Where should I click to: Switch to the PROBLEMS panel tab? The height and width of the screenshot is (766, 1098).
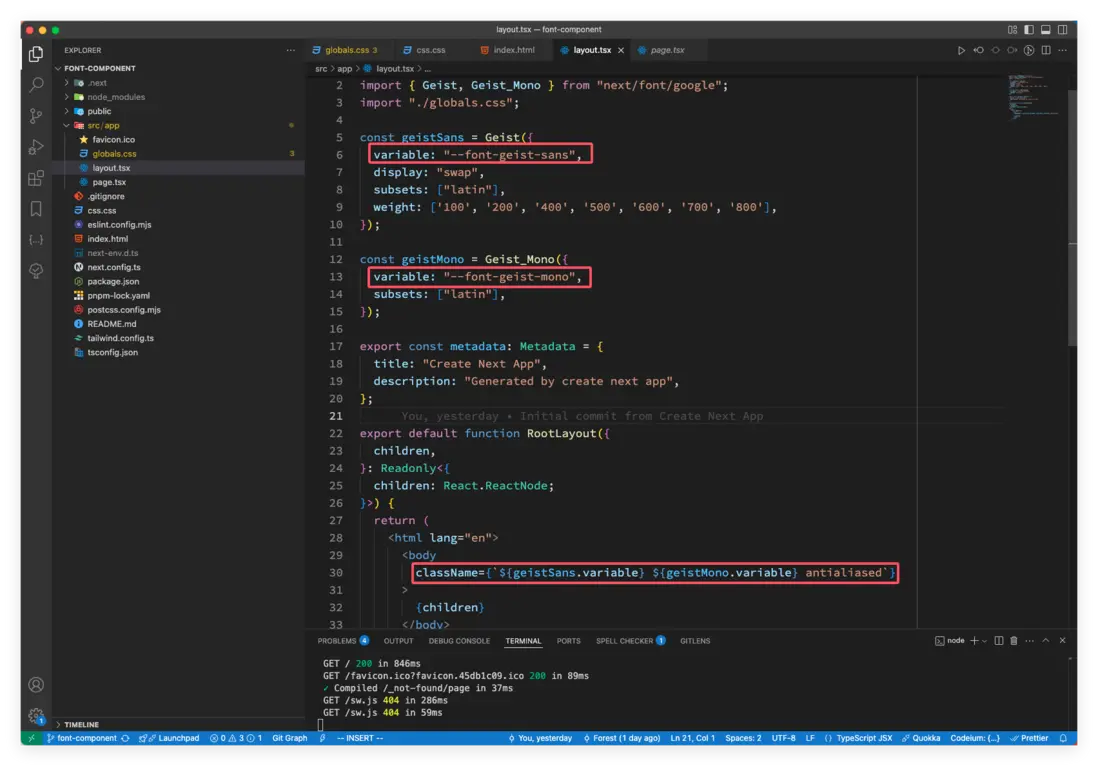click(x=336, y=641)
